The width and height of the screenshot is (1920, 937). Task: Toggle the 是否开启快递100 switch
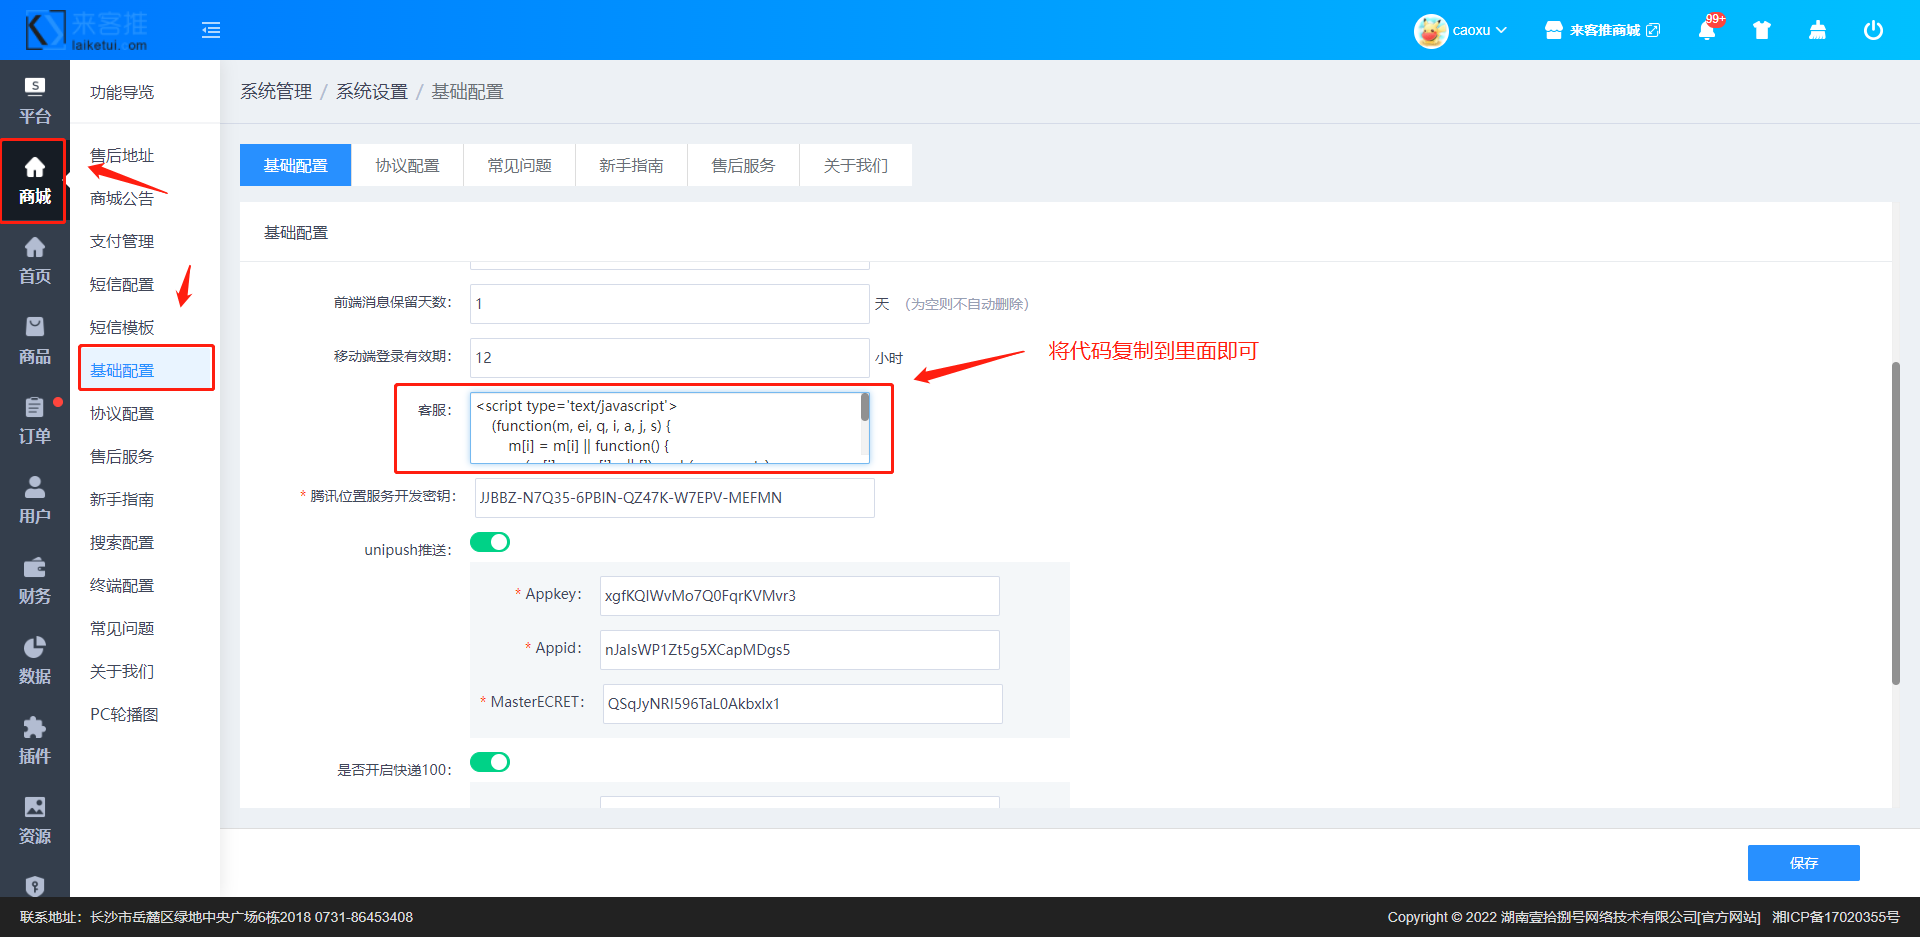coord(490,762)
